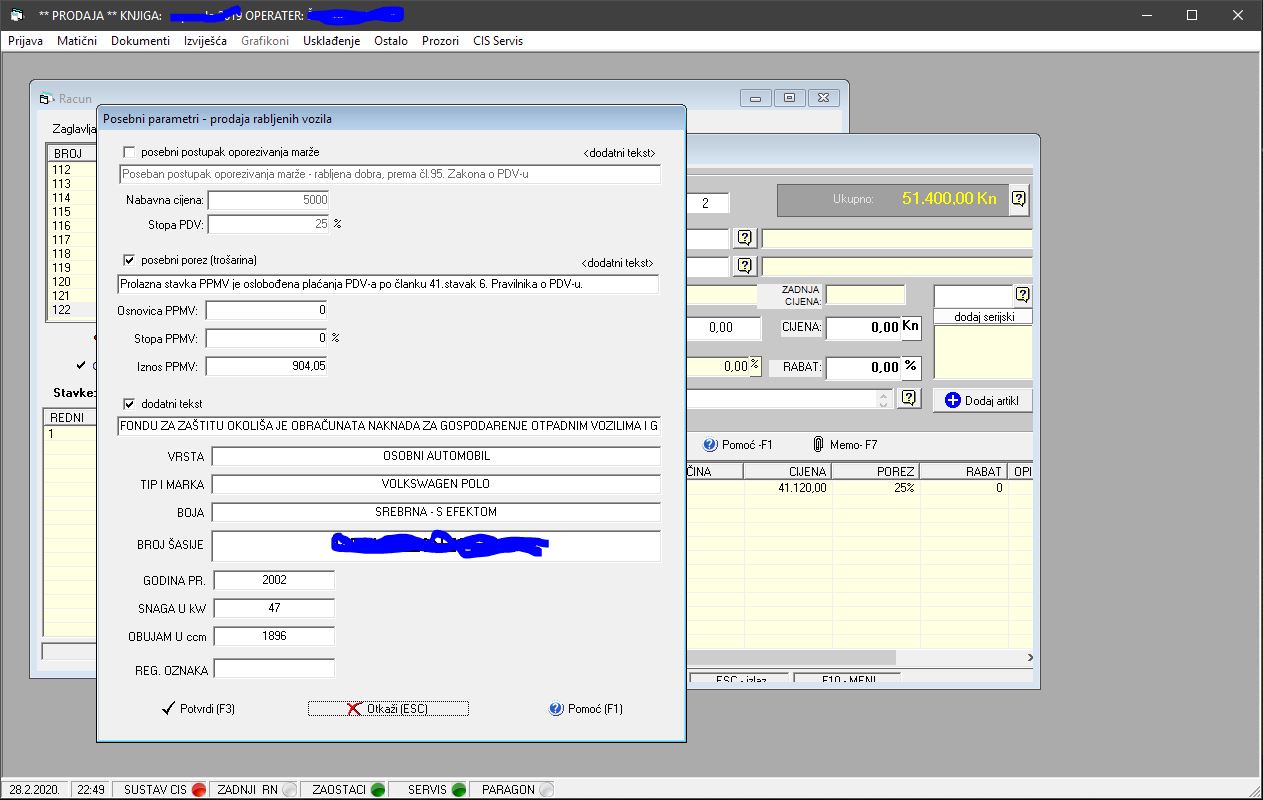Click the stepper arrows beside Dodaj artikl lookup

(x=883, y=398)
